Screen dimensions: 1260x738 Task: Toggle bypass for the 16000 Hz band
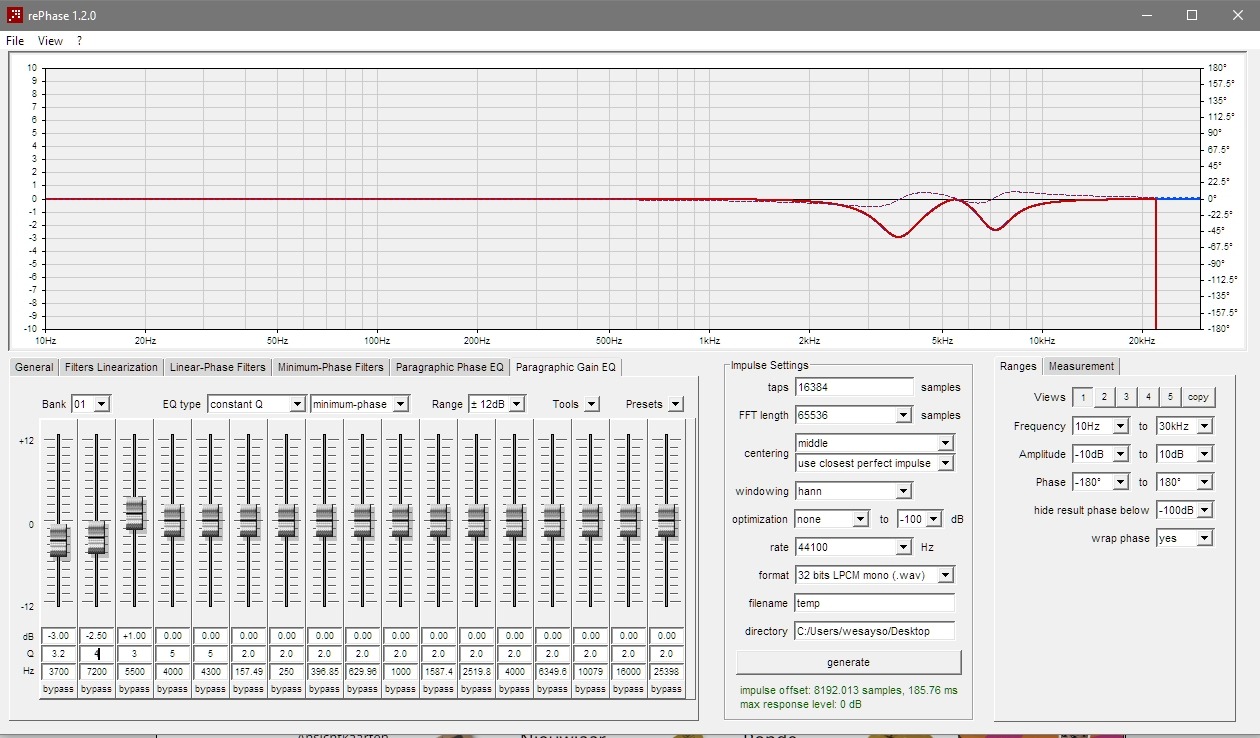point(628,689)
